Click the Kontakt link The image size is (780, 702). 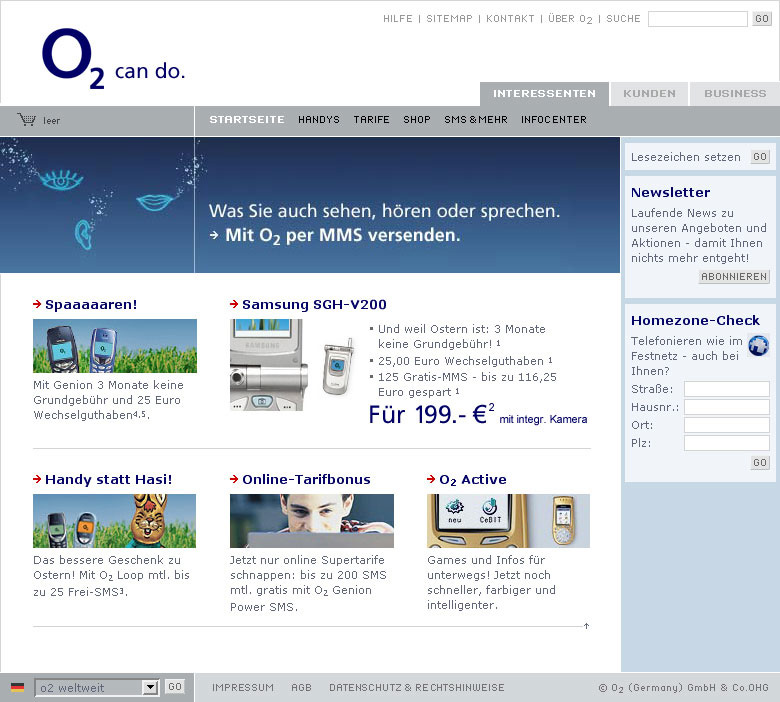(x=510, y=19)
